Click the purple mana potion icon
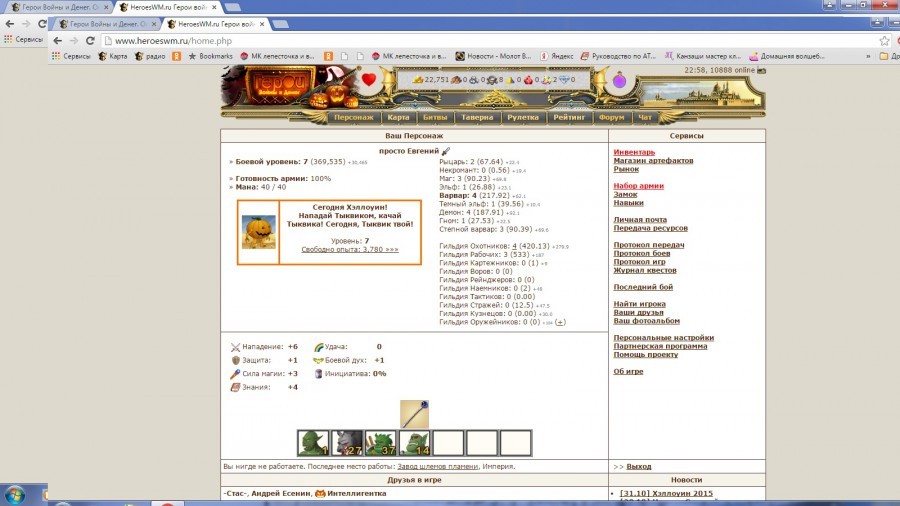 coord(619,80)
